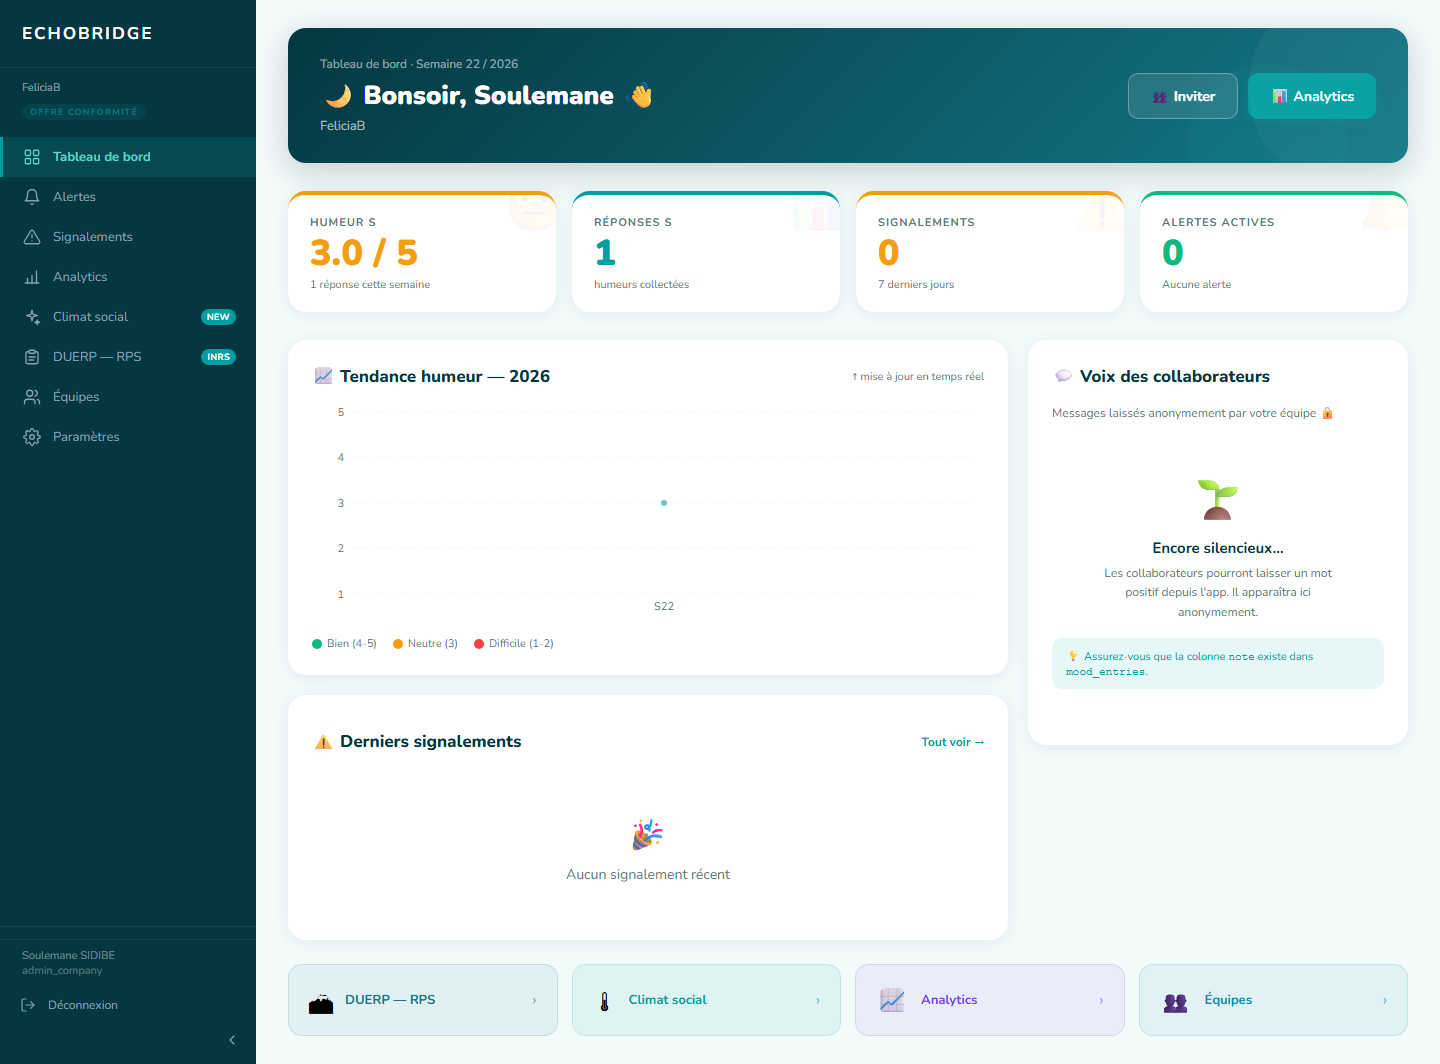Click the Déconnexion link
Viewport: 1440px width, 1064px height.
(83, 1005)
